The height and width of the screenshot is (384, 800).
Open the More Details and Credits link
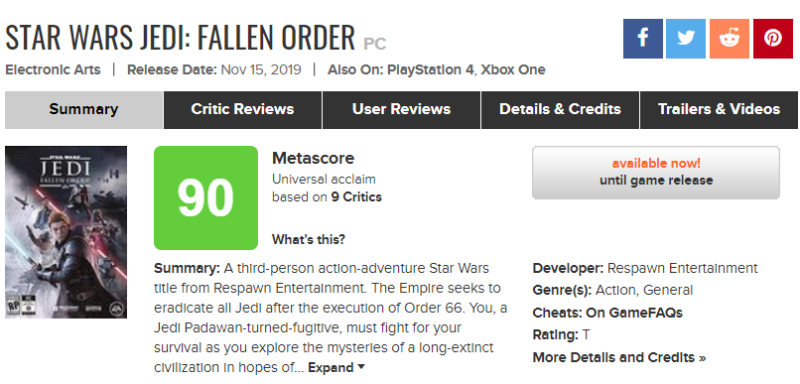click(619, 357)
